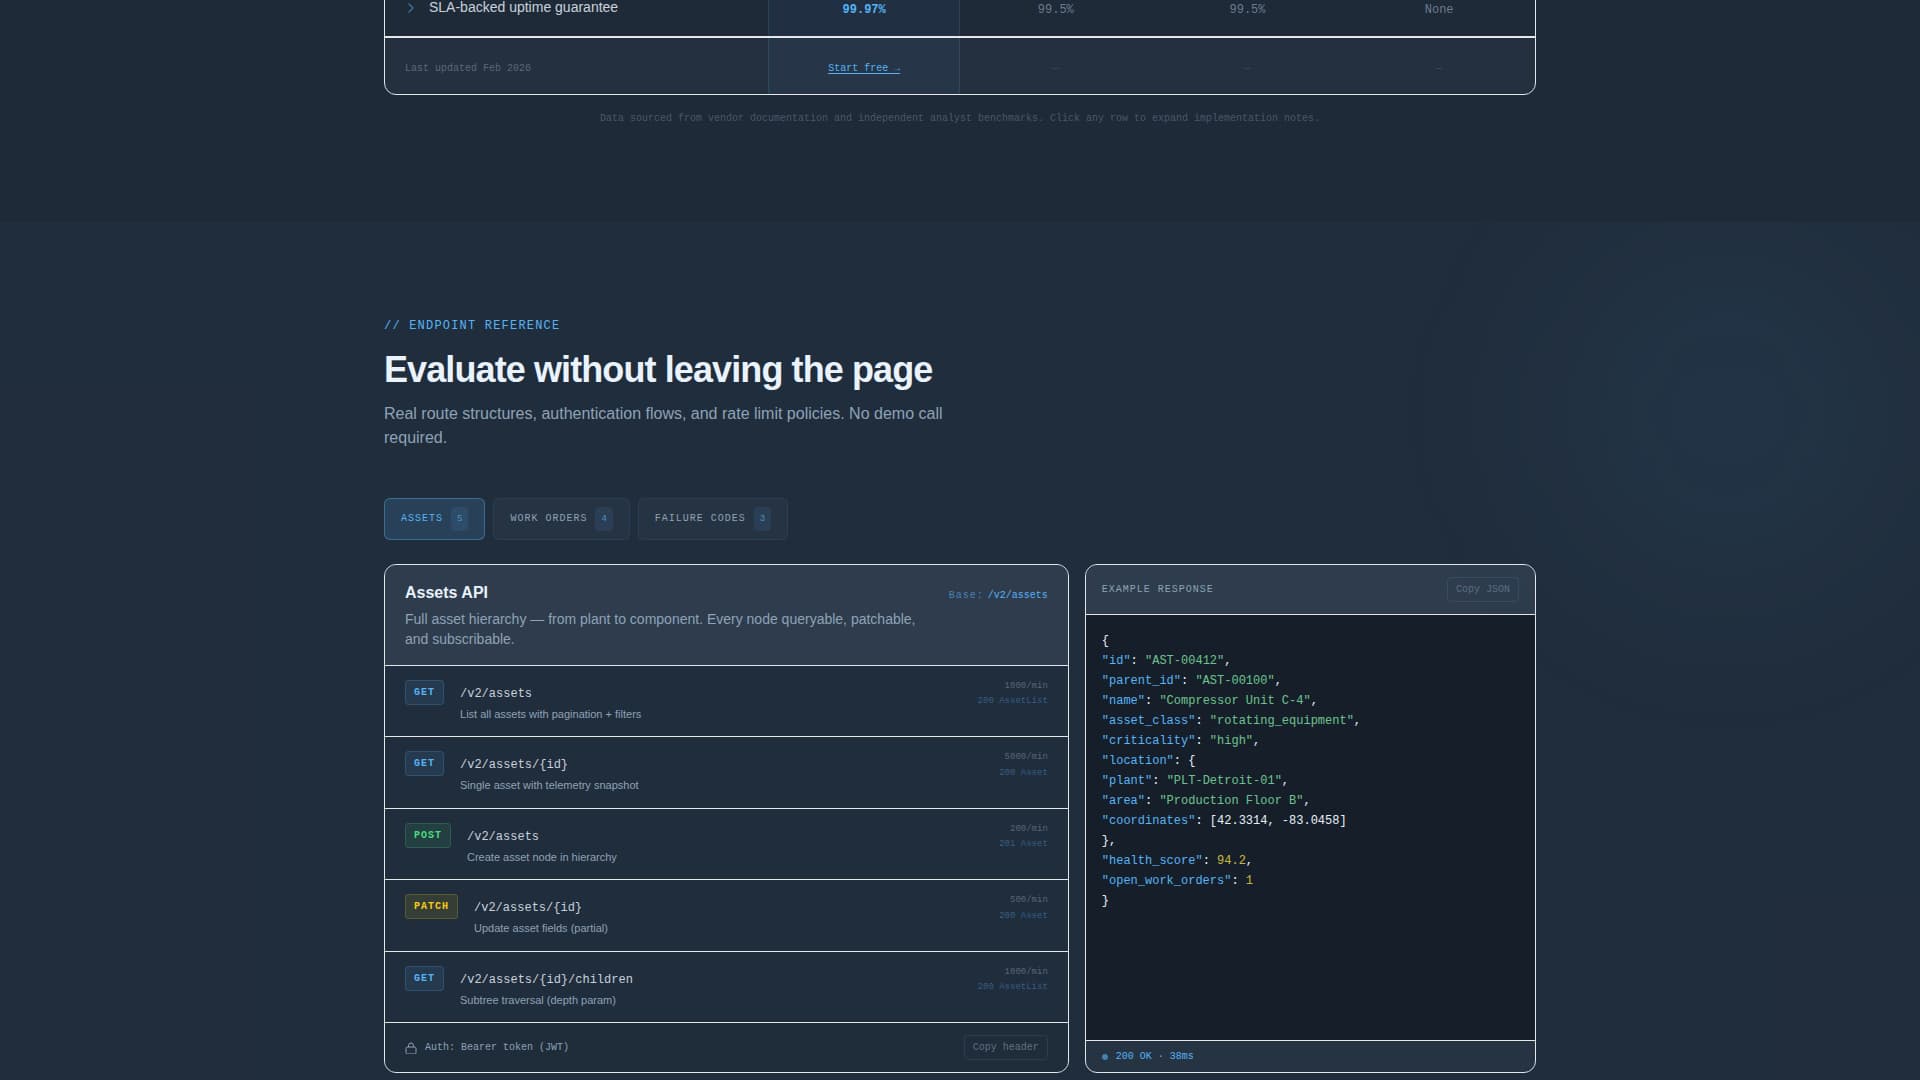Screen dimensions: 1920x1080
Task: Copy the example JSON response
Action: 1482,589
